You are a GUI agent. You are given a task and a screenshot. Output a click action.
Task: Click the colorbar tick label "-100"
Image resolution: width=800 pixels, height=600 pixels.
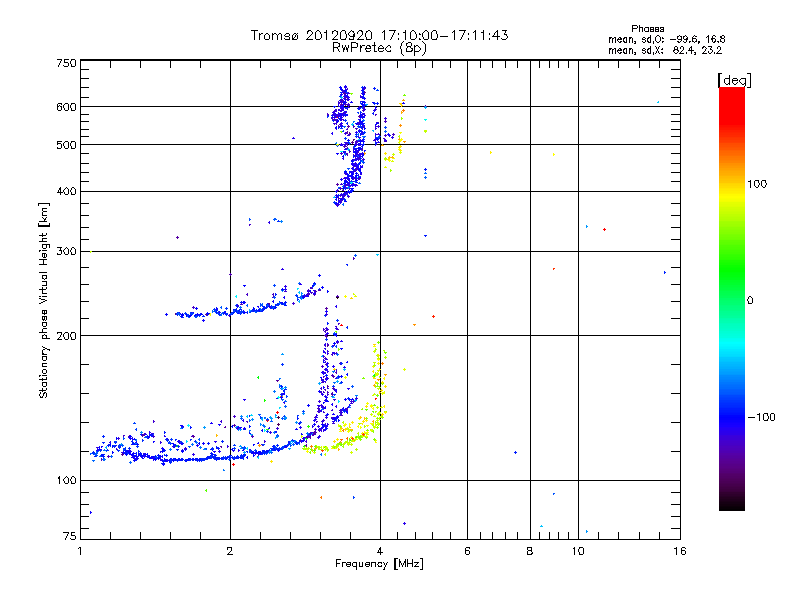[x=761, y=417]
